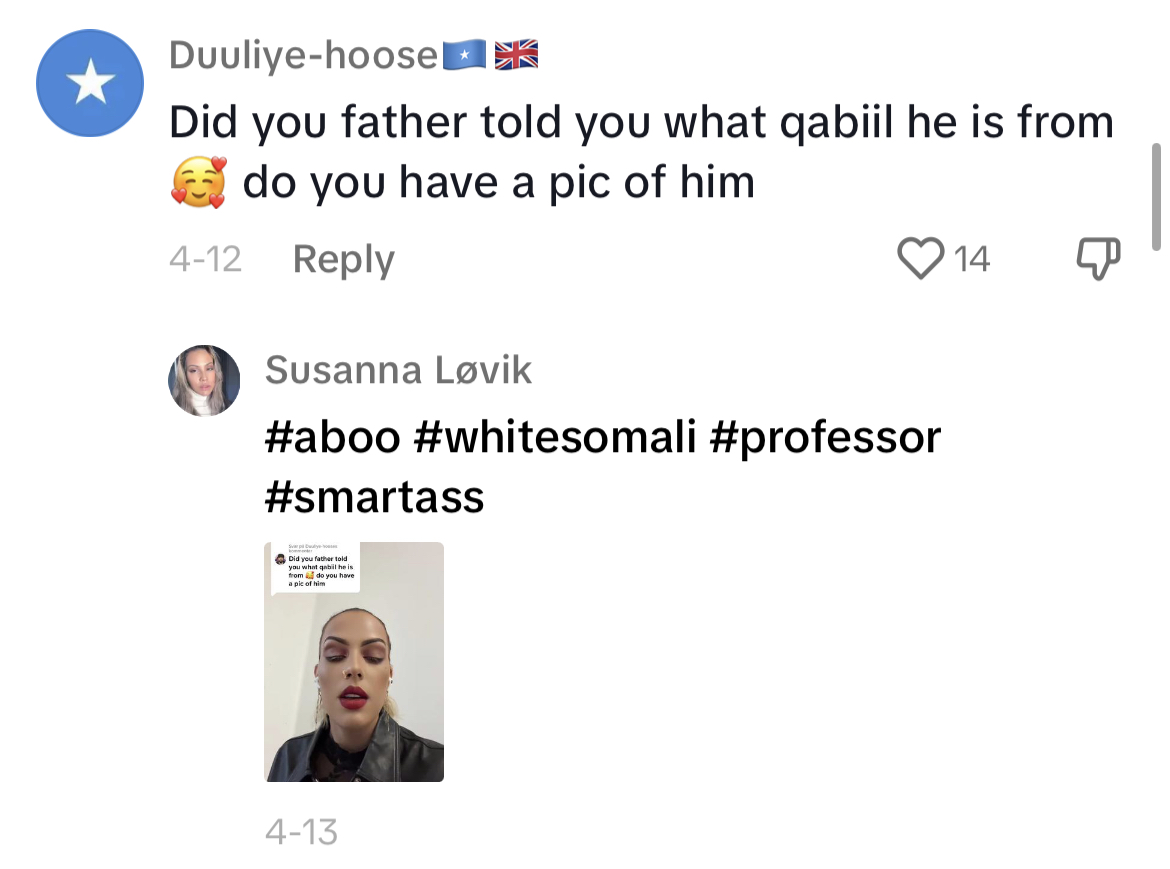This screenshot has height=869, width=1170.
Task: Dislike the comment using thumbs-down icon
Action: [x=1098, y=259]
